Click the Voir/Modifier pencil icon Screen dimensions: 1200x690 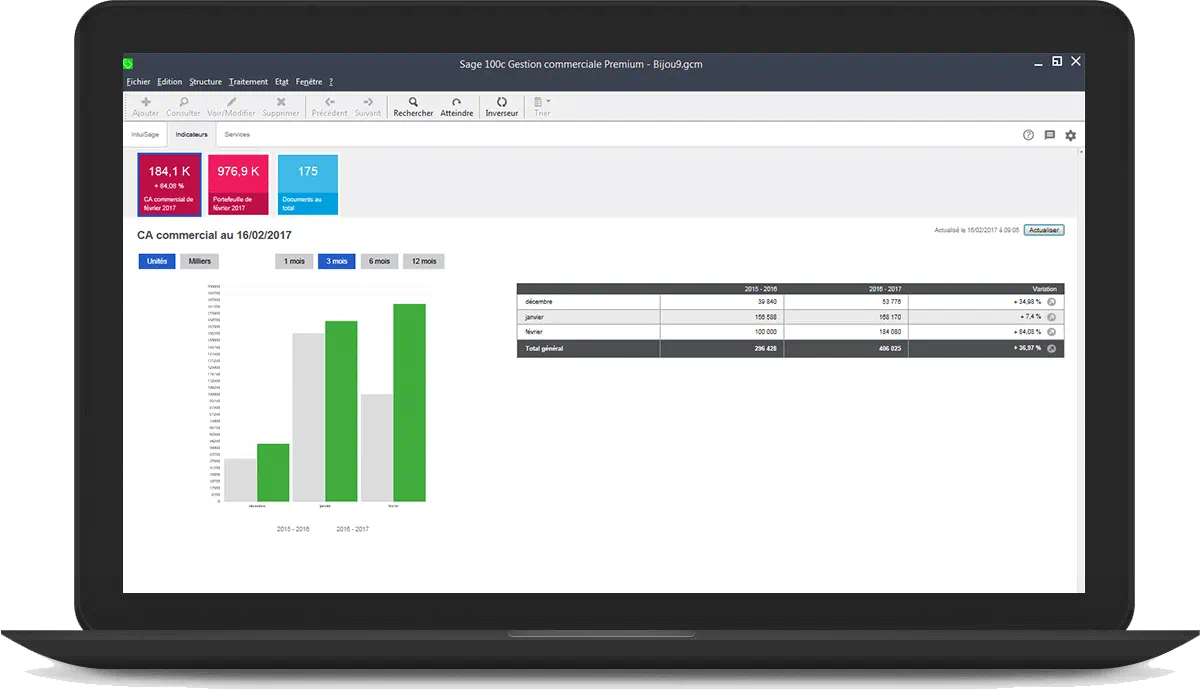click(x=231, y=102)
